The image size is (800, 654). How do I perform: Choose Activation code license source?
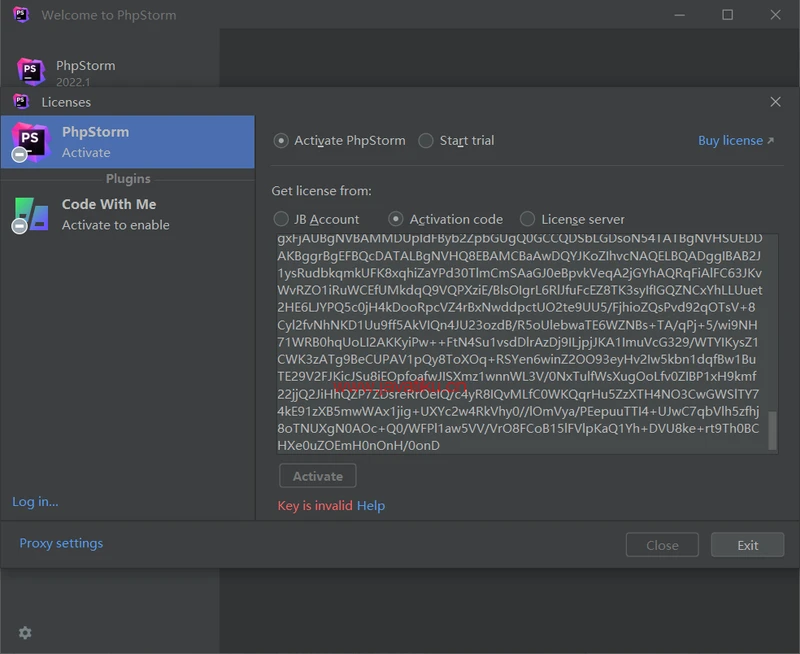396,219
